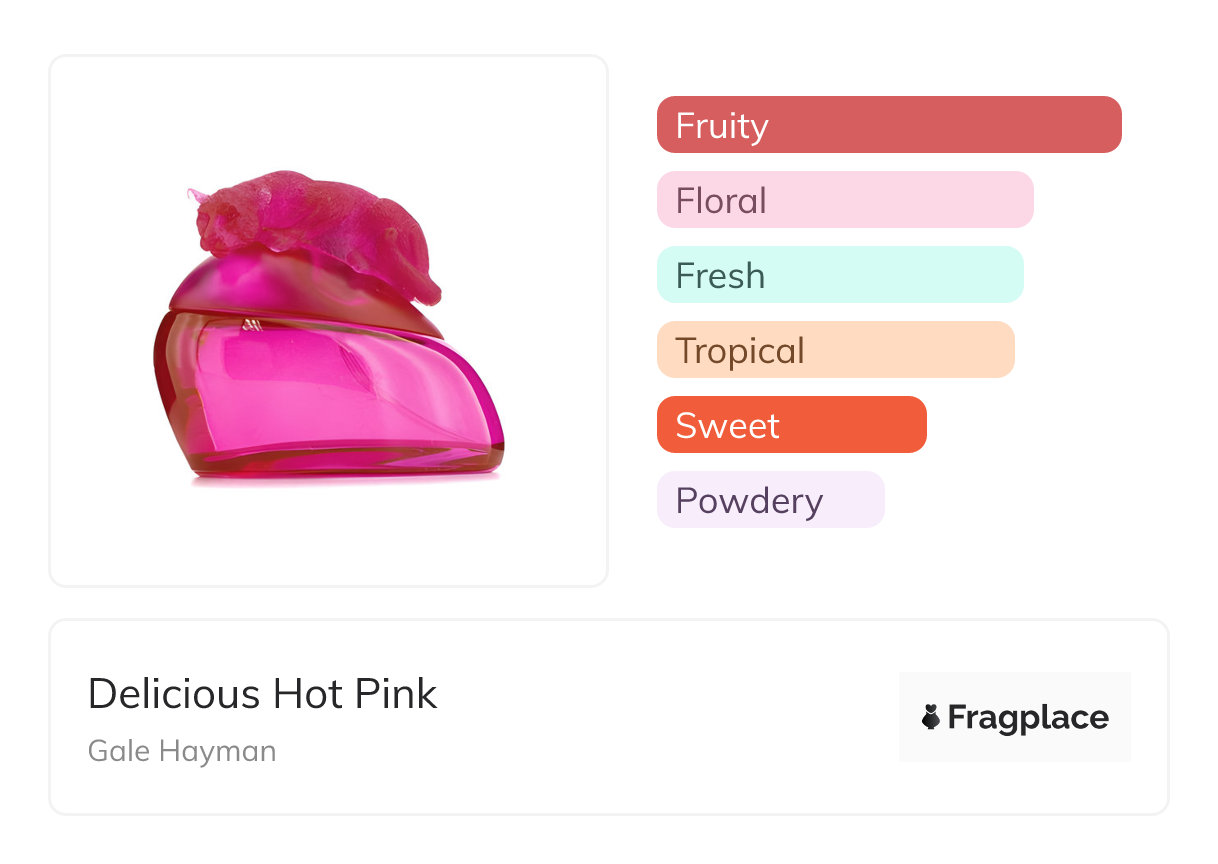Click the Sweet label text

coord(727,426)
